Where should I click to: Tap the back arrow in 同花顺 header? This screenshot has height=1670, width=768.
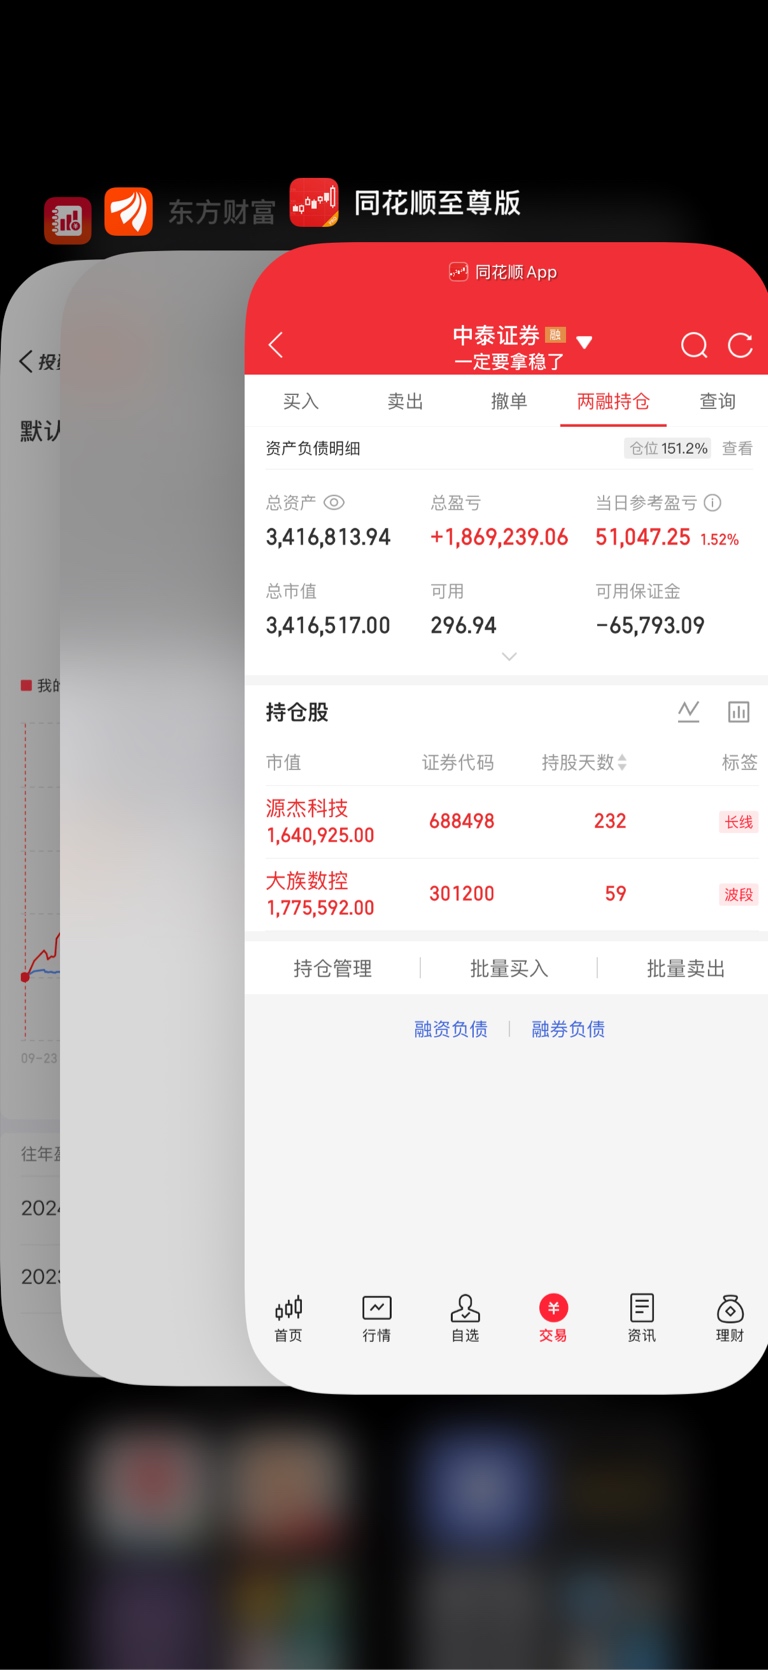click(276, 345)
